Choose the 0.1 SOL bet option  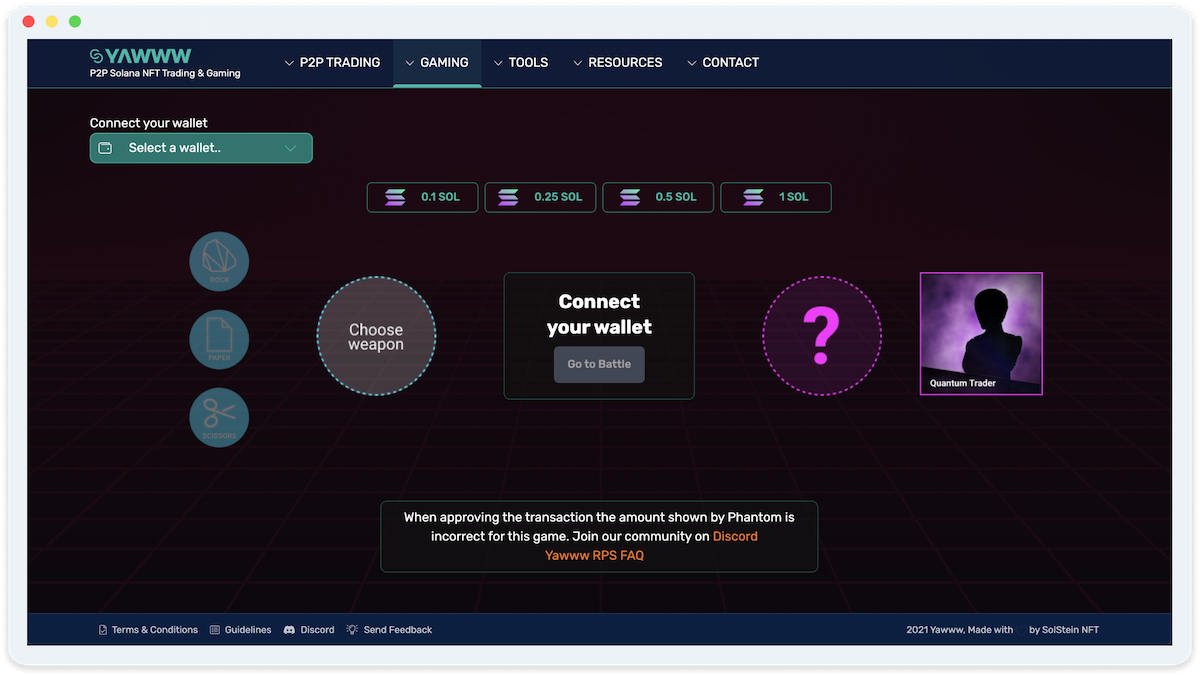422,197
